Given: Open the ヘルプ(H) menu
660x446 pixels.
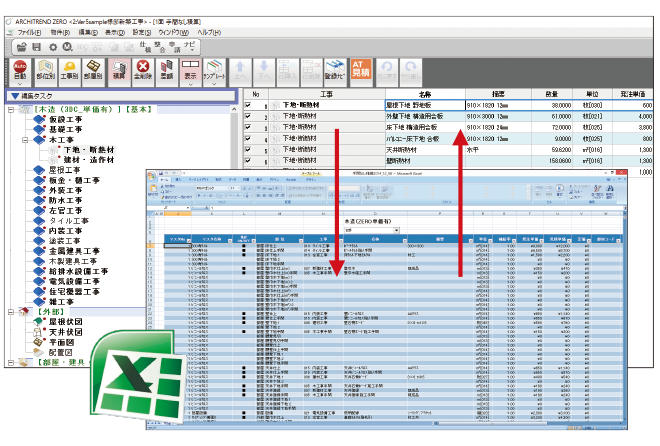Looking at the screenshot, I should [x=209, y=32].
